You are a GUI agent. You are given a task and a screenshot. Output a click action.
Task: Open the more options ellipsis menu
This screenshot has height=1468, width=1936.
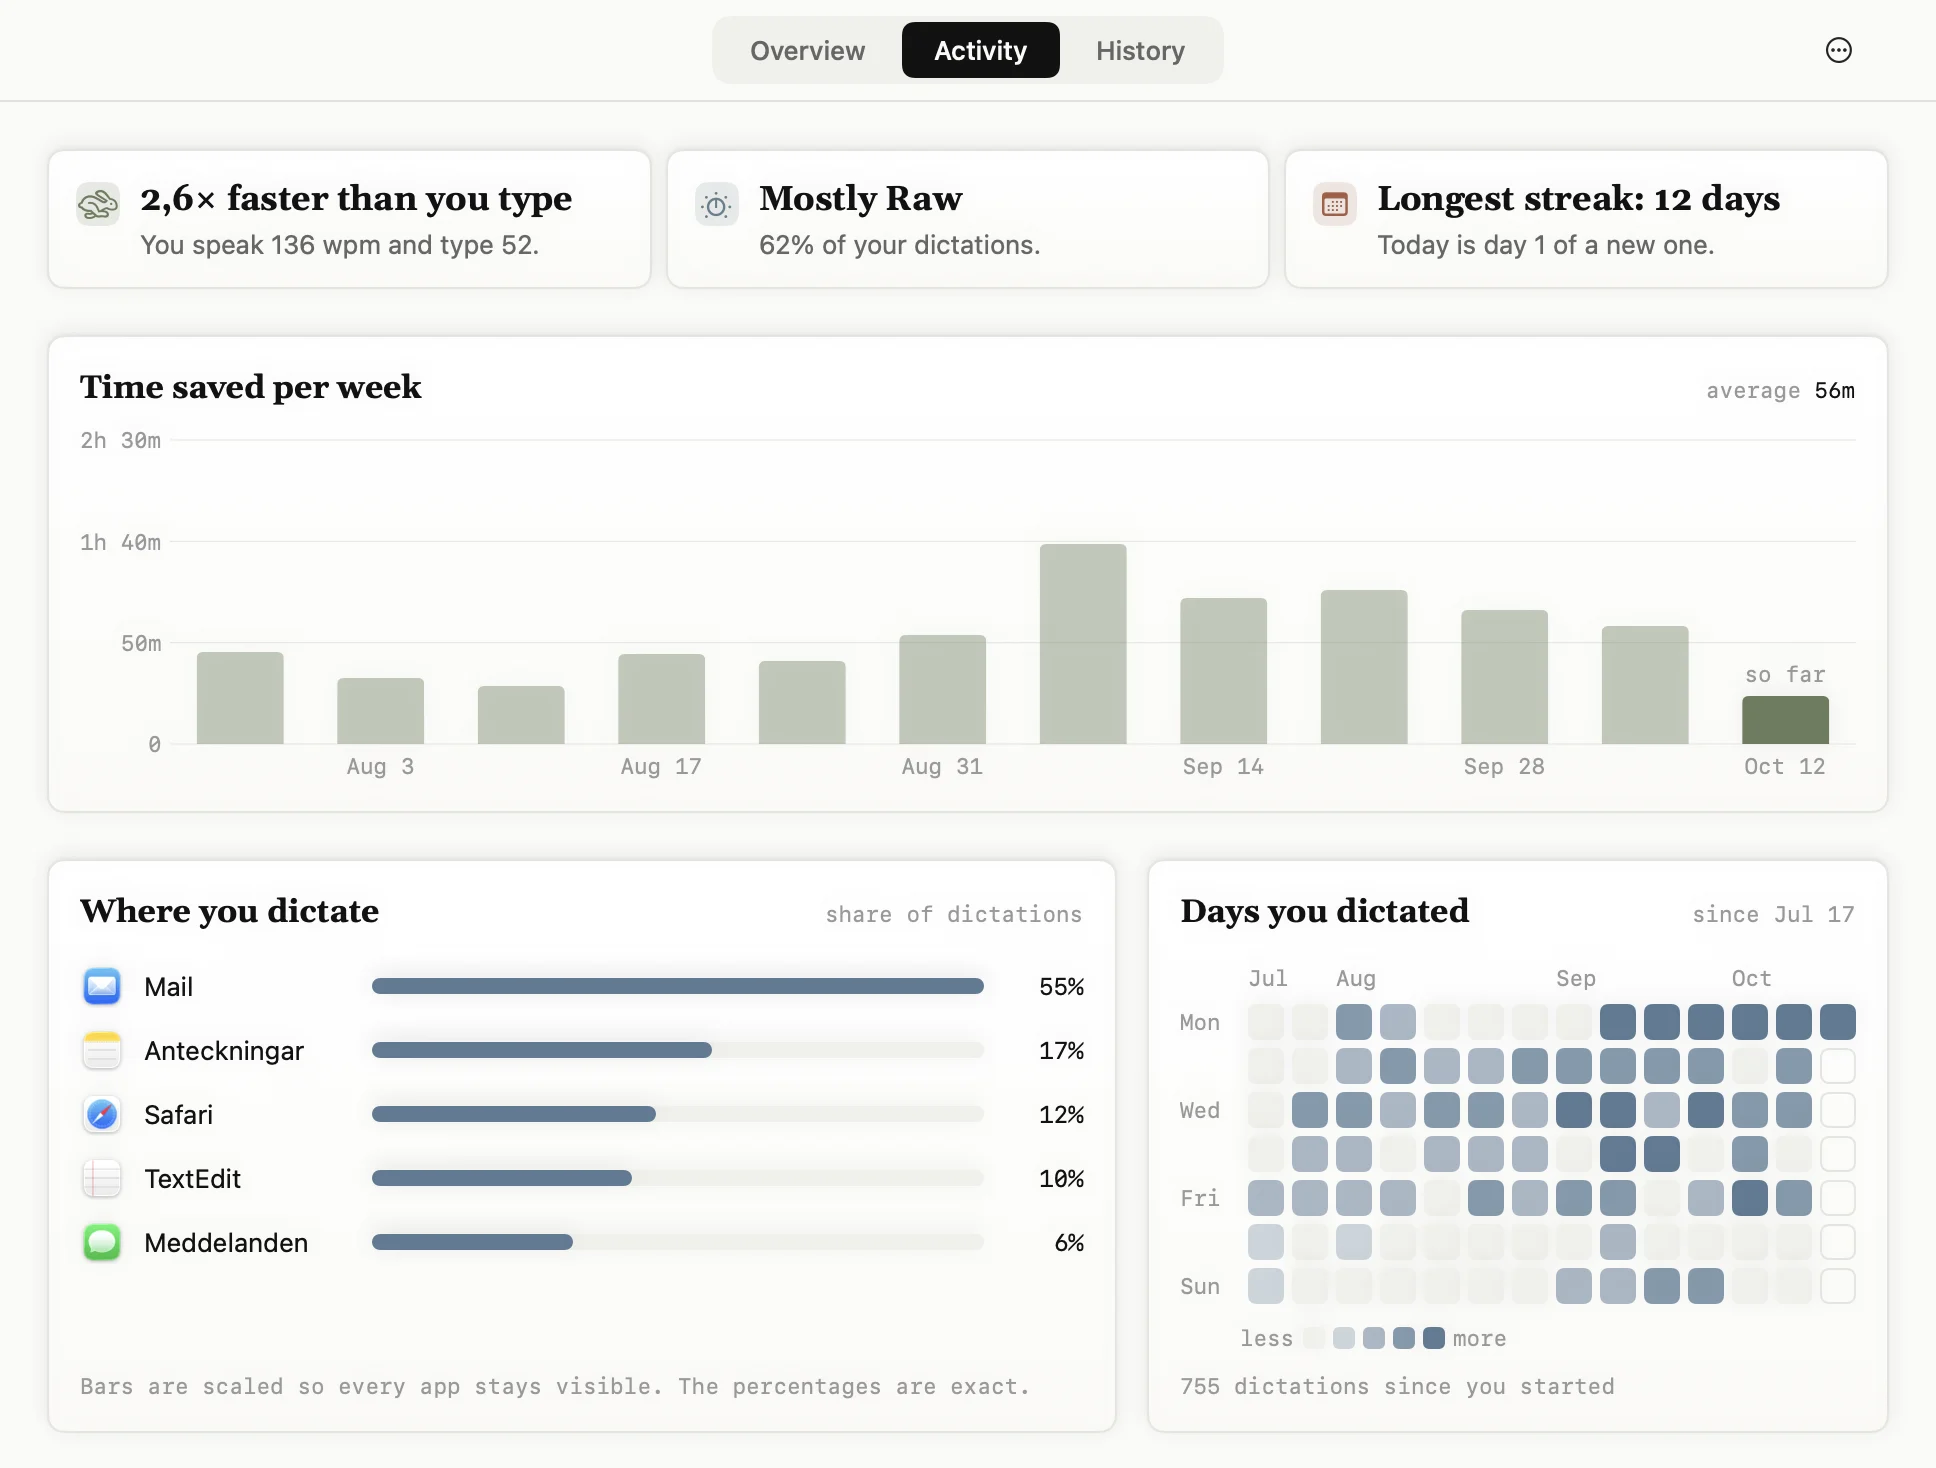(1838, 50)
